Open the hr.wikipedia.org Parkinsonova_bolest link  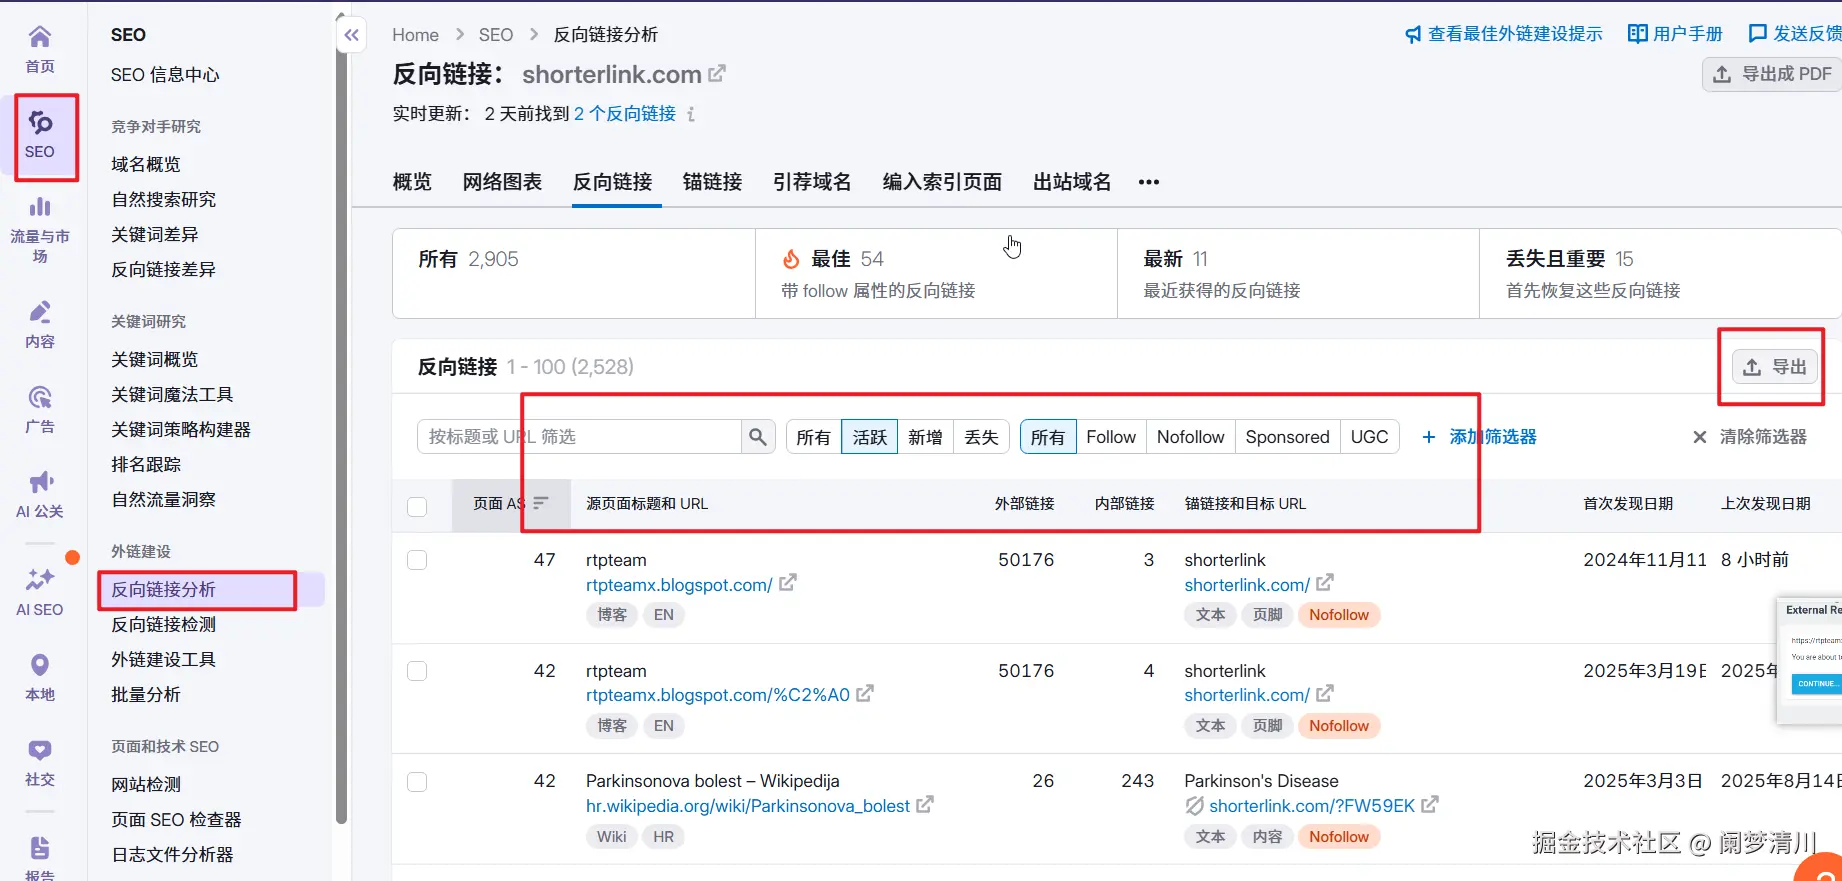tap(747, 806)
